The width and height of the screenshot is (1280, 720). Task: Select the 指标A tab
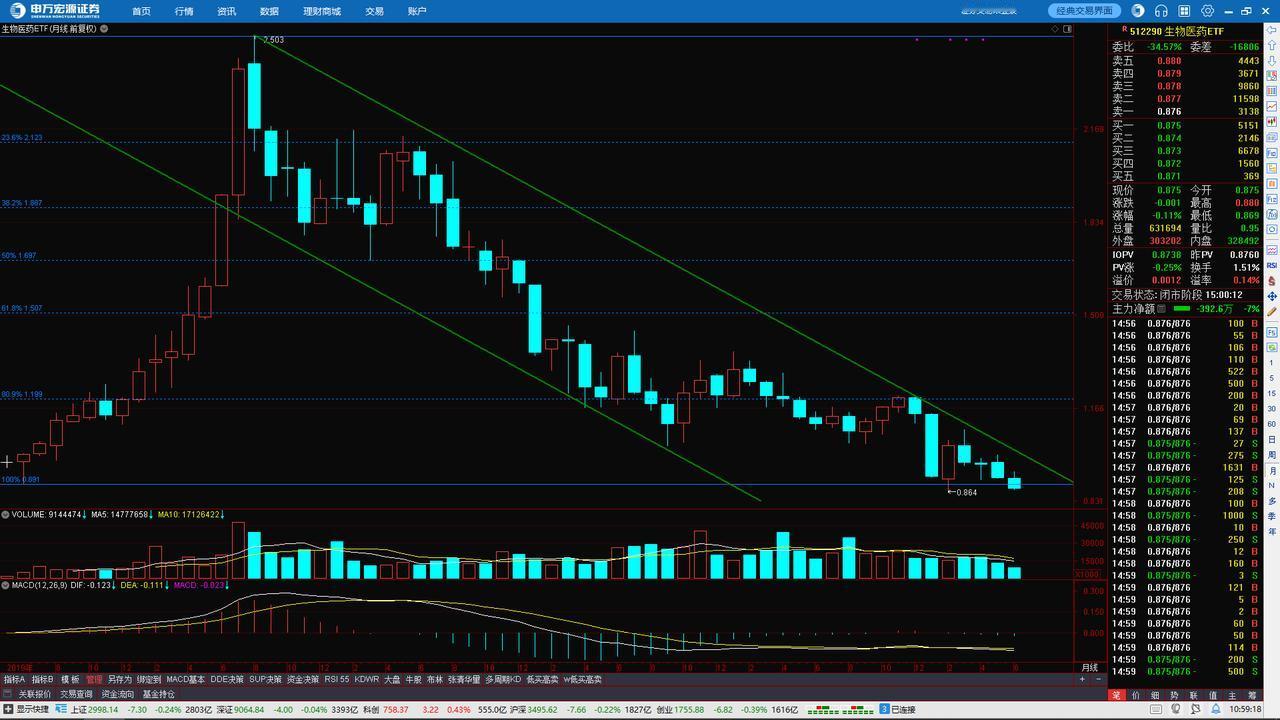click(14, 679)
